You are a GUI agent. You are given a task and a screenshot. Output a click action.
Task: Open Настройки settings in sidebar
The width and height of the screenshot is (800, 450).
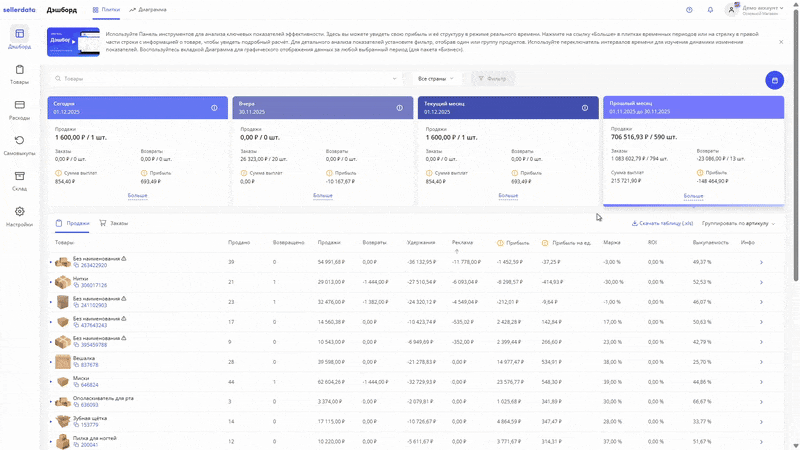coord(19,216)
